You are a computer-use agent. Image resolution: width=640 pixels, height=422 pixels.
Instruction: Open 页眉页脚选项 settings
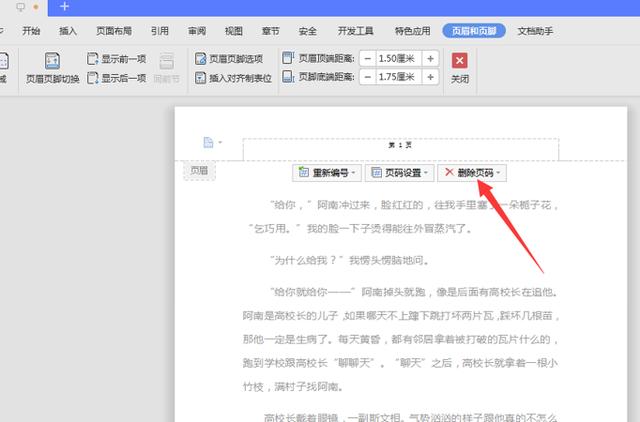(x=229, y=59)
